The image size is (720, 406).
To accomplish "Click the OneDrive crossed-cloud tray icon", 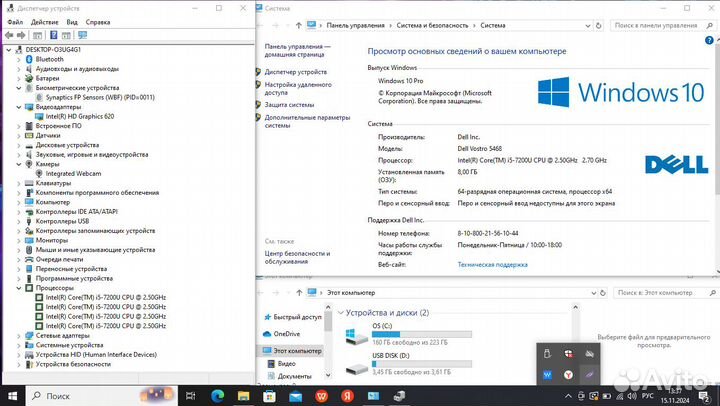I will coord(590,354).
